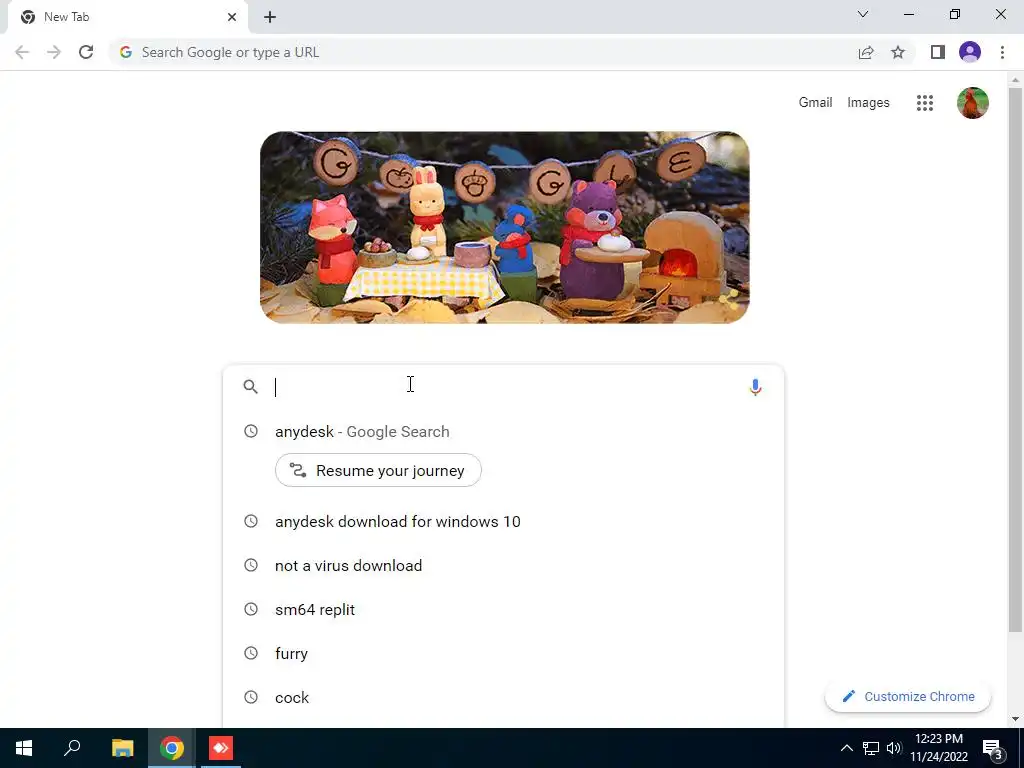Click the network tray icon
1024x768 pixels.
871,748
